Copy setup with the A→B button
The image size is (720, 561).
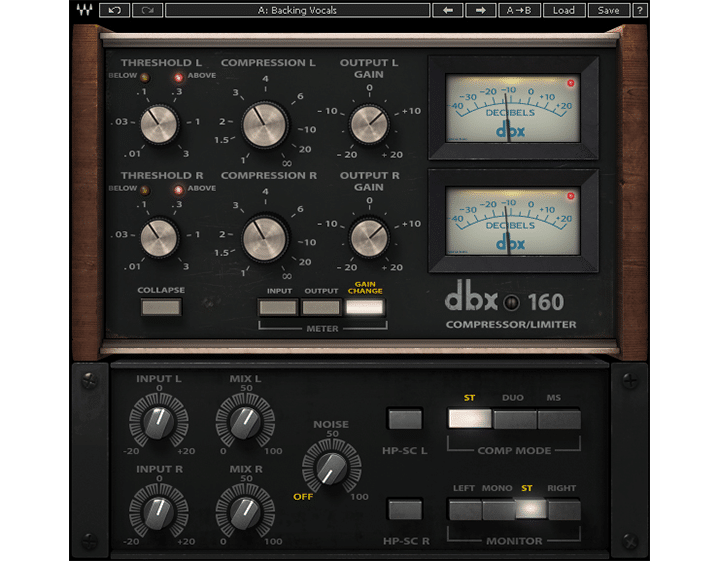click(x=519, y=10)
